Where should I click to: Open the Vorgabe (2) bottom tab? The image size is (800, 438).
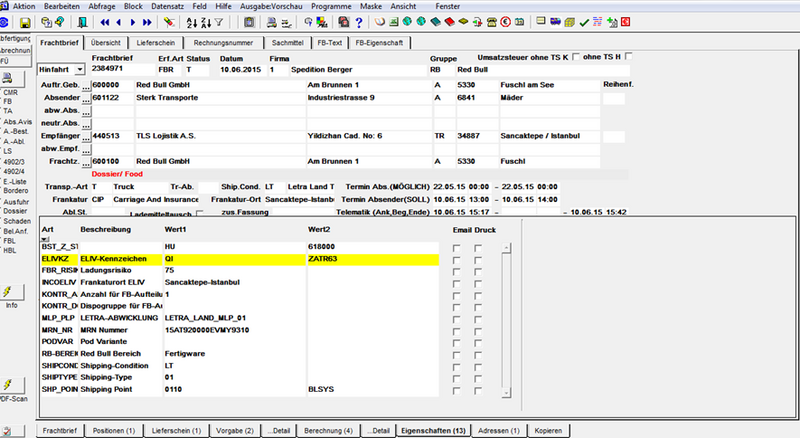235,430
